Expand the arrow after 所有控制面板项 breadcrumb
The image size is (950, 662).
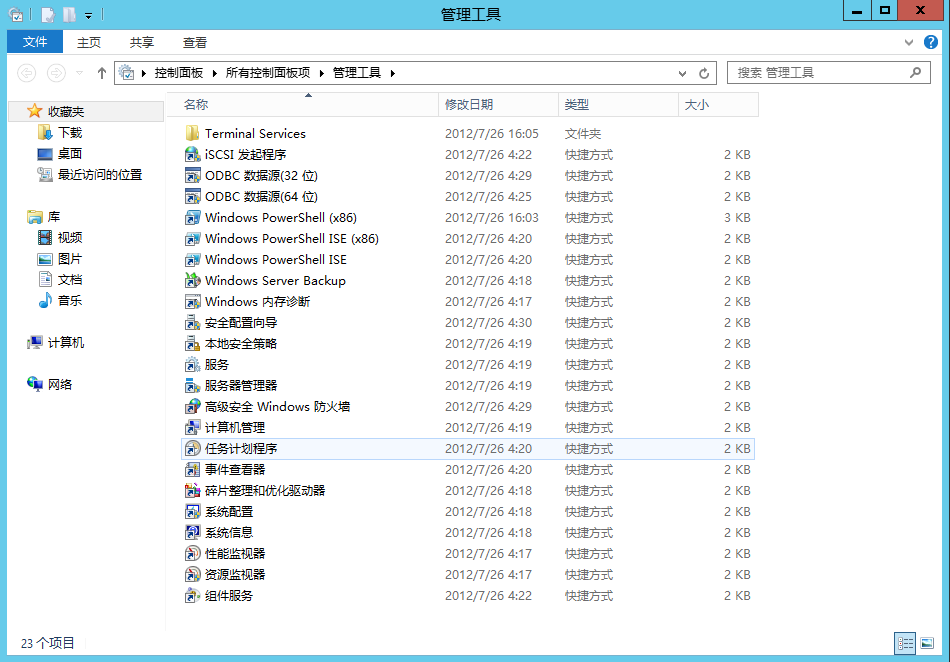tap(322, 73)
